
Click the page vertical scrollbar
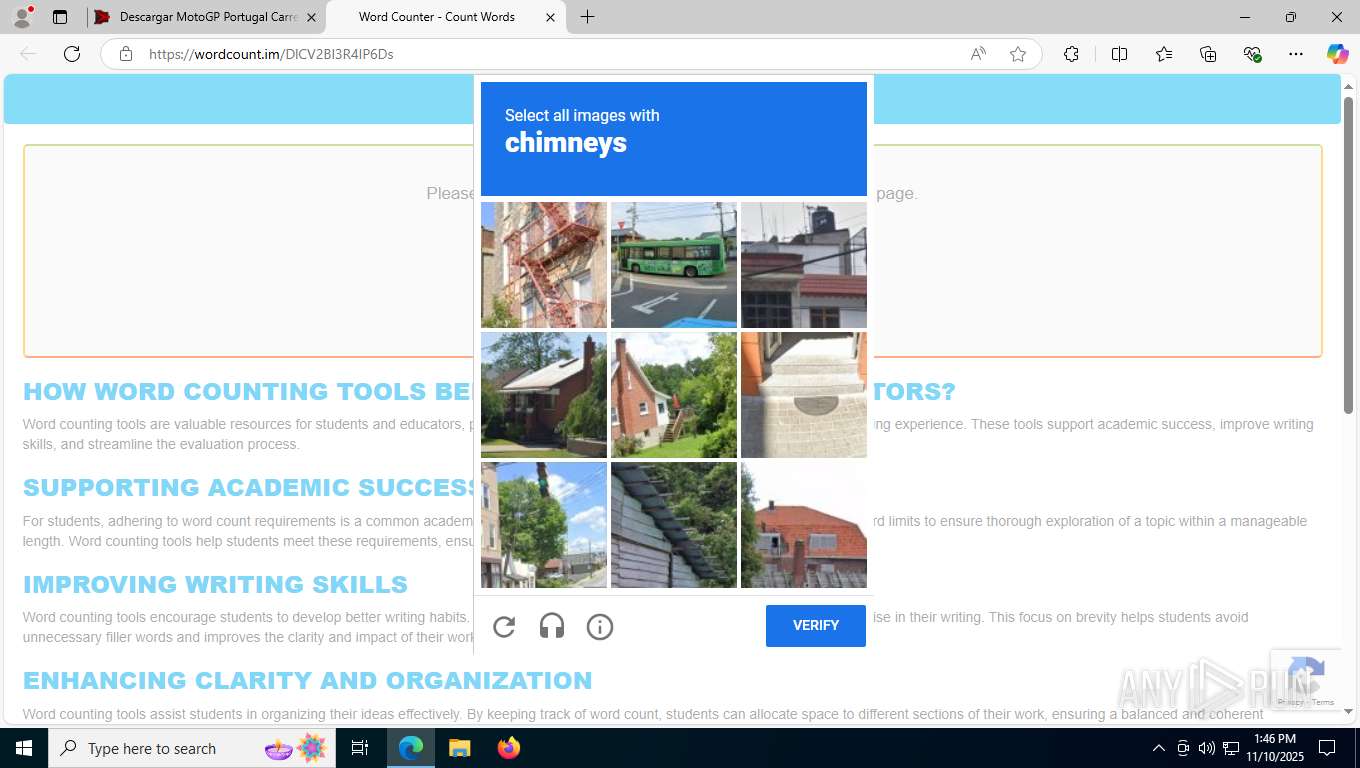[1348, 254]
